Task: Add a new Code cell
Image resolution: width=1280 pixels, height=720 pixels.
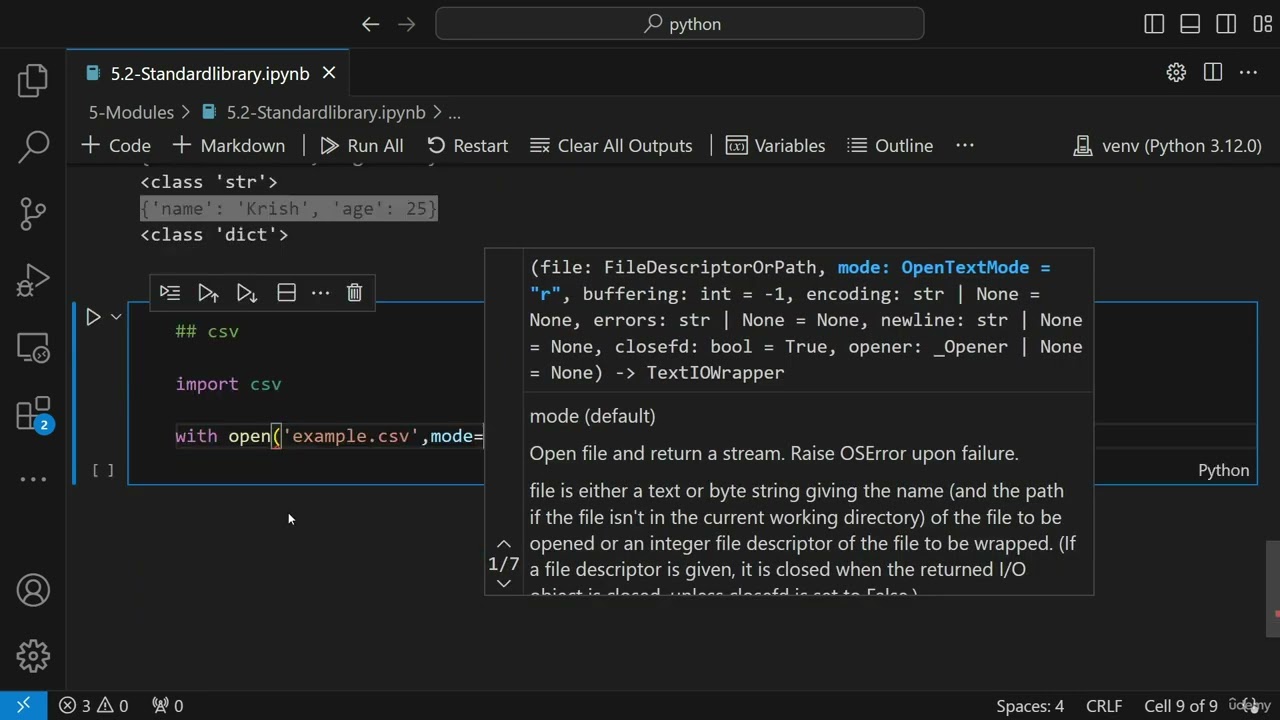Action: pyautogui.click(x=116, y=145)
